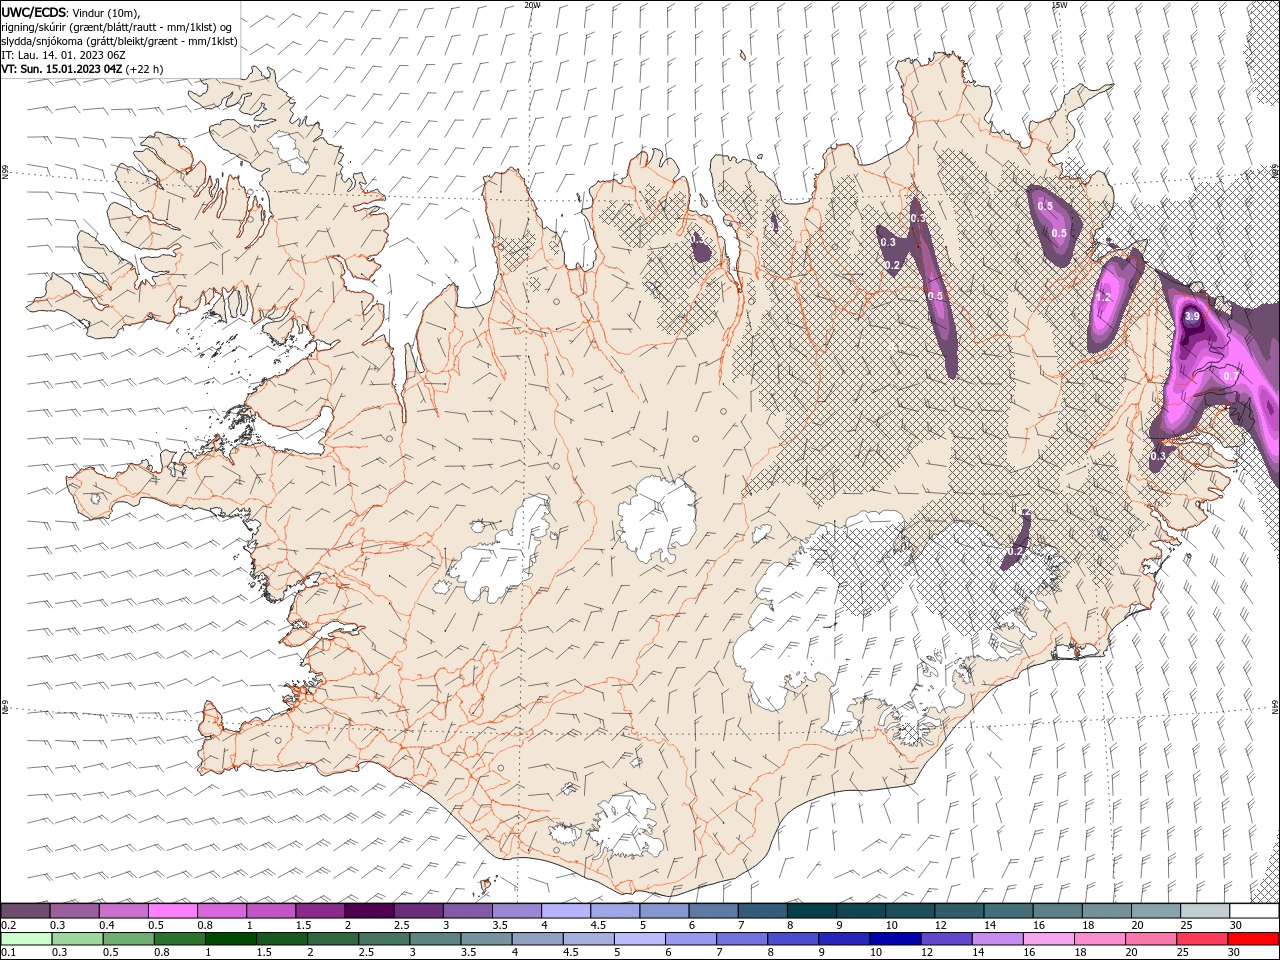Click the violet 12 rain-scale swatch

946,939
